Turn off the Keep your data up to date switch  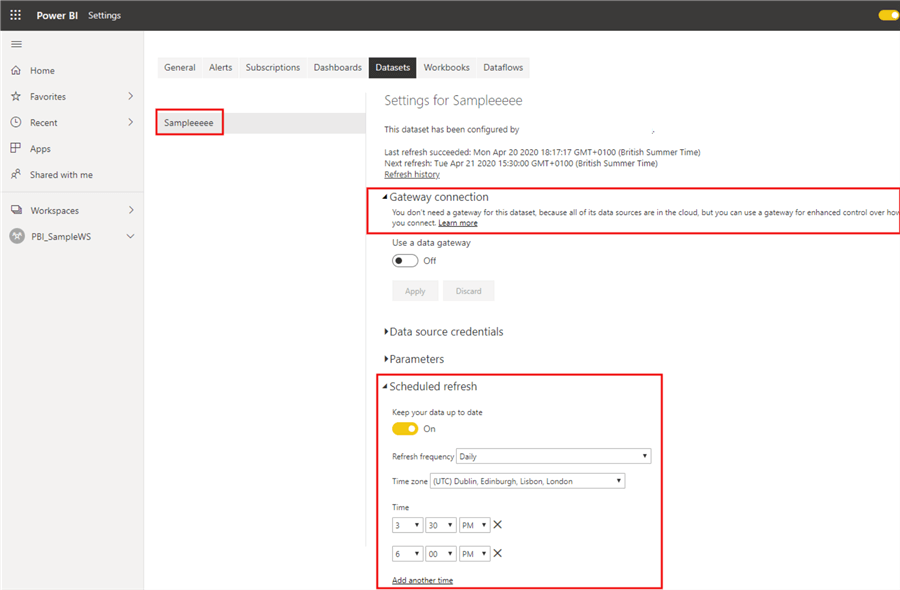pyautogui.click(x=405, y=429)
